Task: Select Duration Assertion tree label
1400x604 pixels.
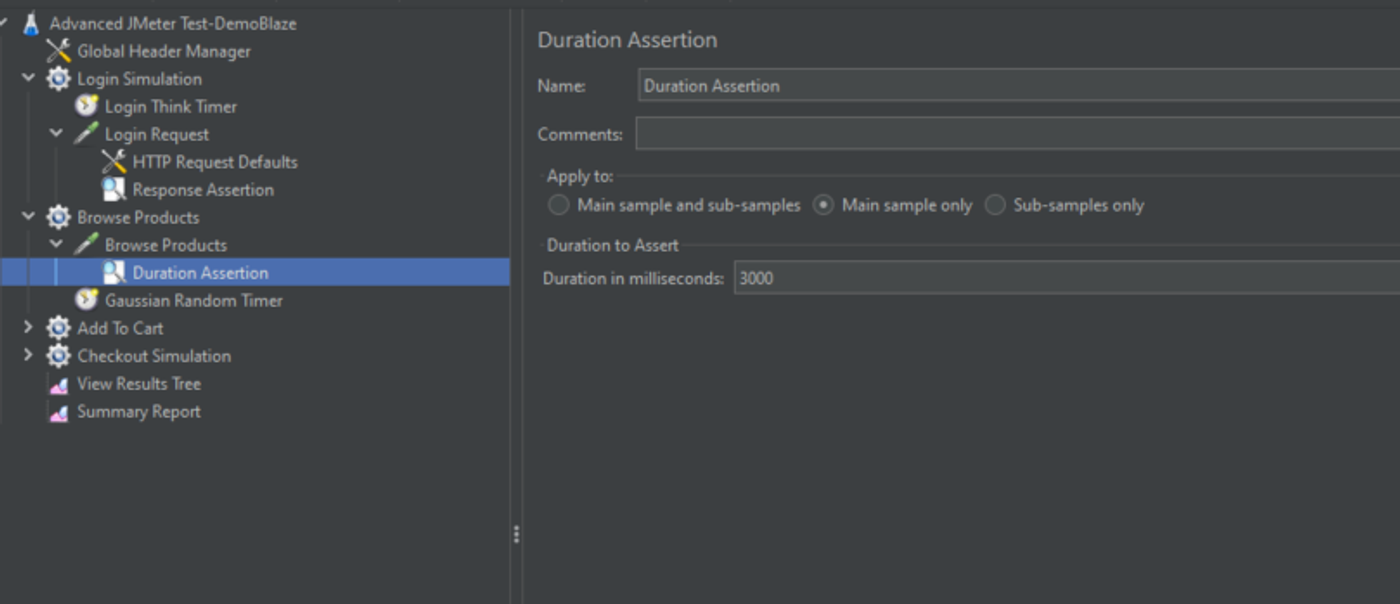Action: click(200, 273)
